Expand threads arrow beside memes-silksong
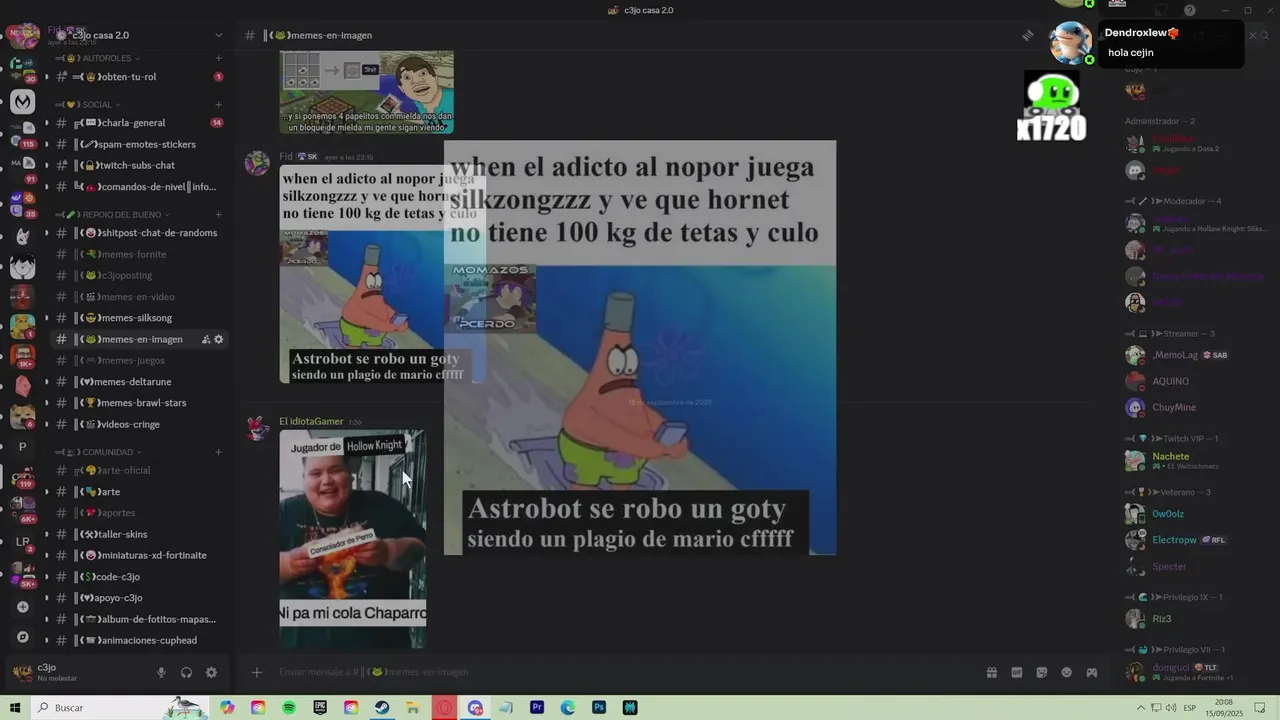Viewport: 1280px width, 720px height. (46, 318)
